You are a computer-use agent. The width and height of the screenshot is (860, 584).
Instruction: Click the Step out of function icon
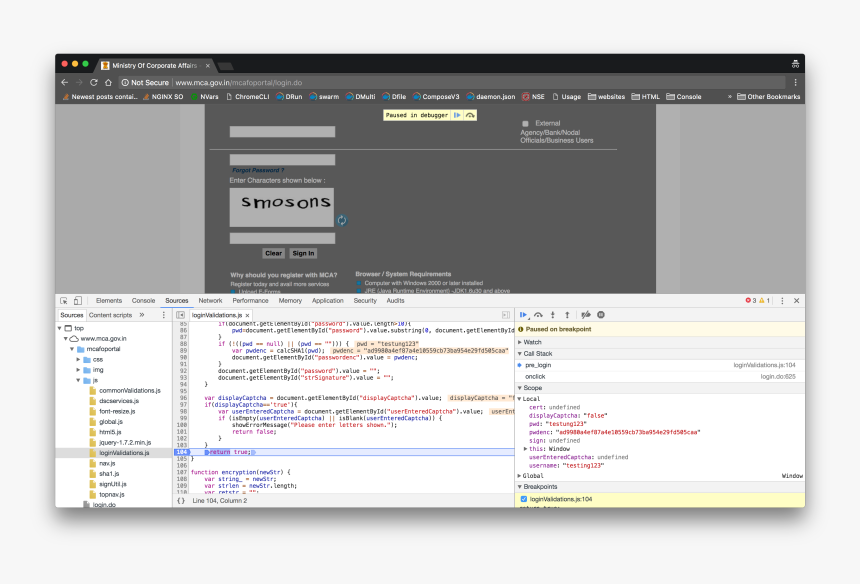pos(567,315)
